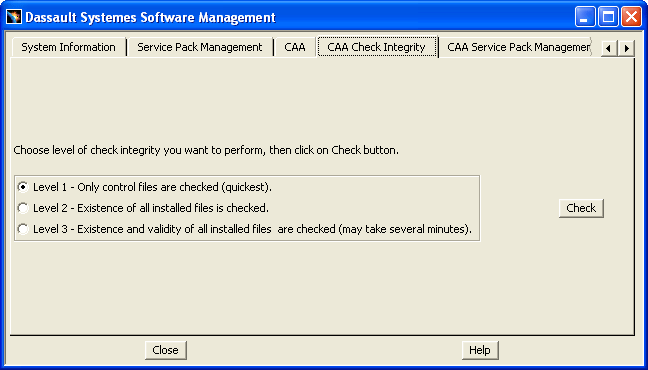Open Help with the Help button
Screen dimensions: 648x370
480,350
